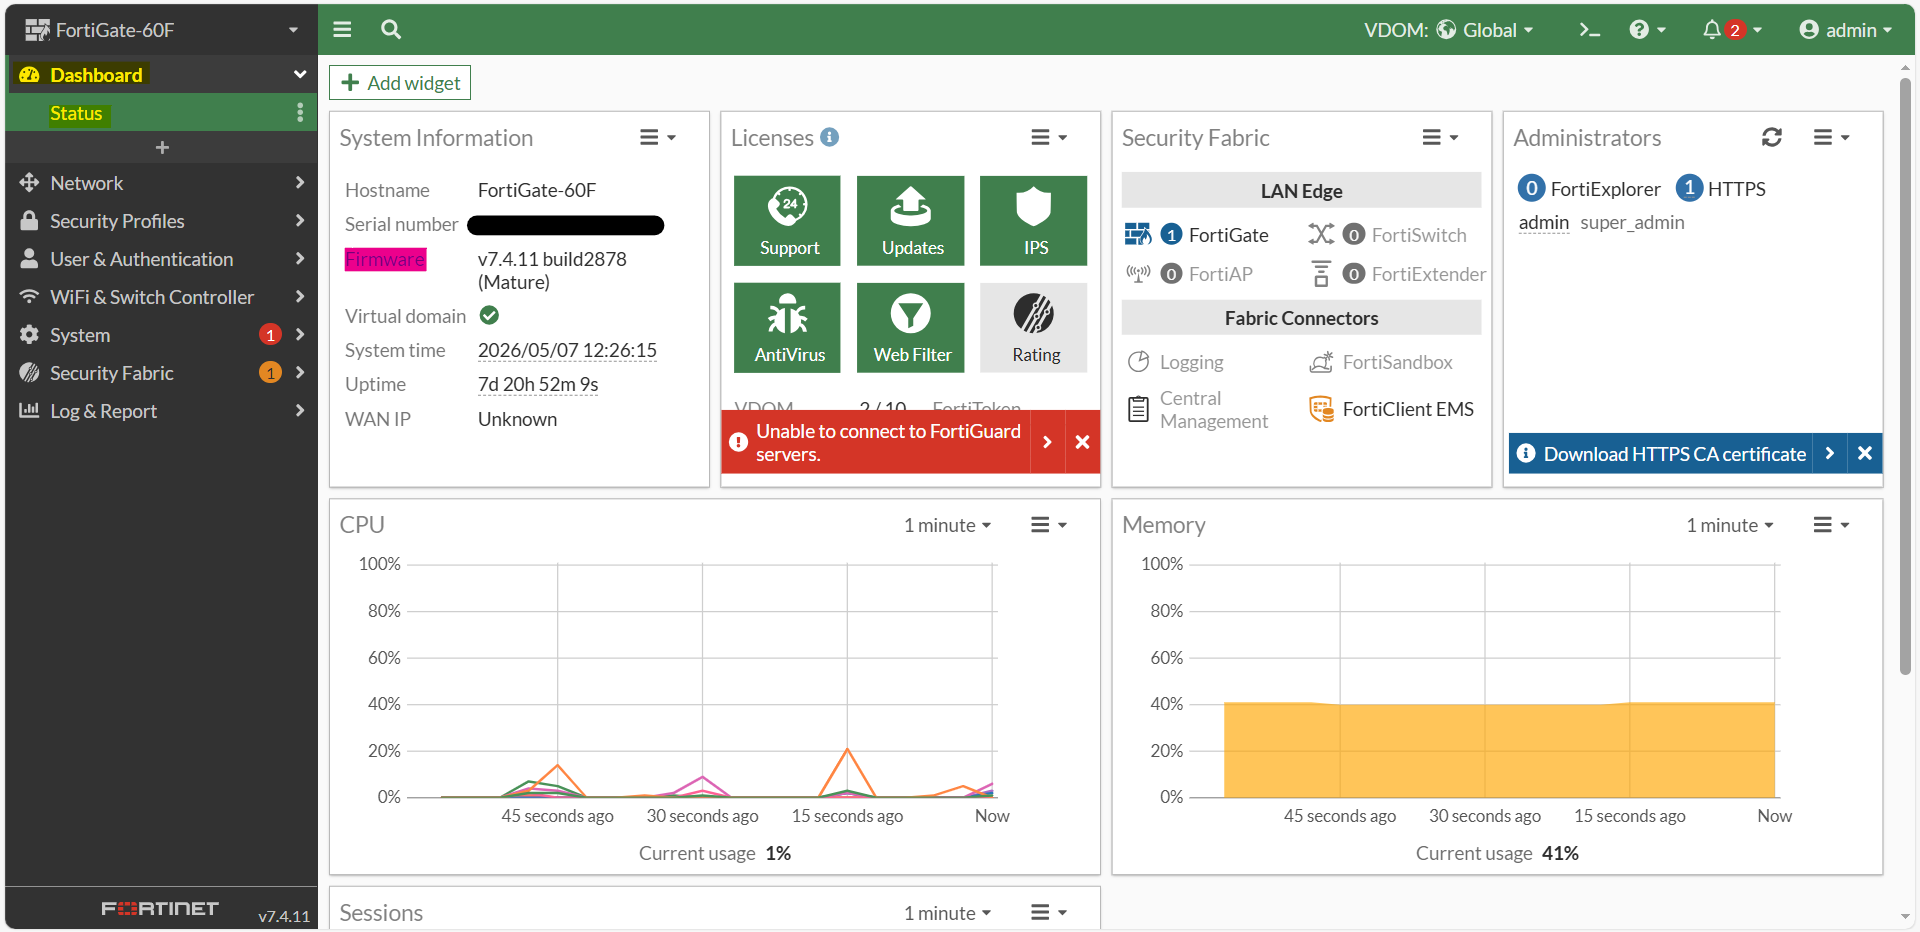Expand the Security Profiles menu
Screen dimensions: 1920x932
click(161, 221)
